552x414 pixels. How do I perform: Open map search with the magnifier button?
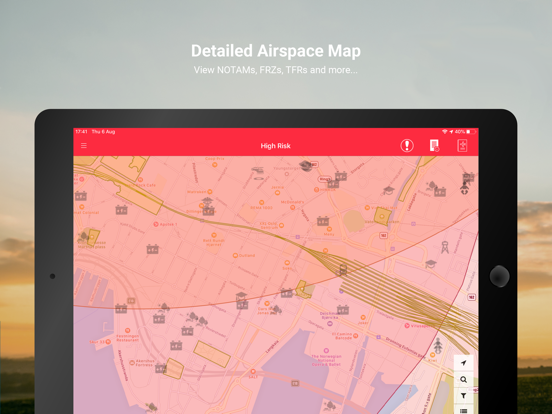tap(463, 380)
